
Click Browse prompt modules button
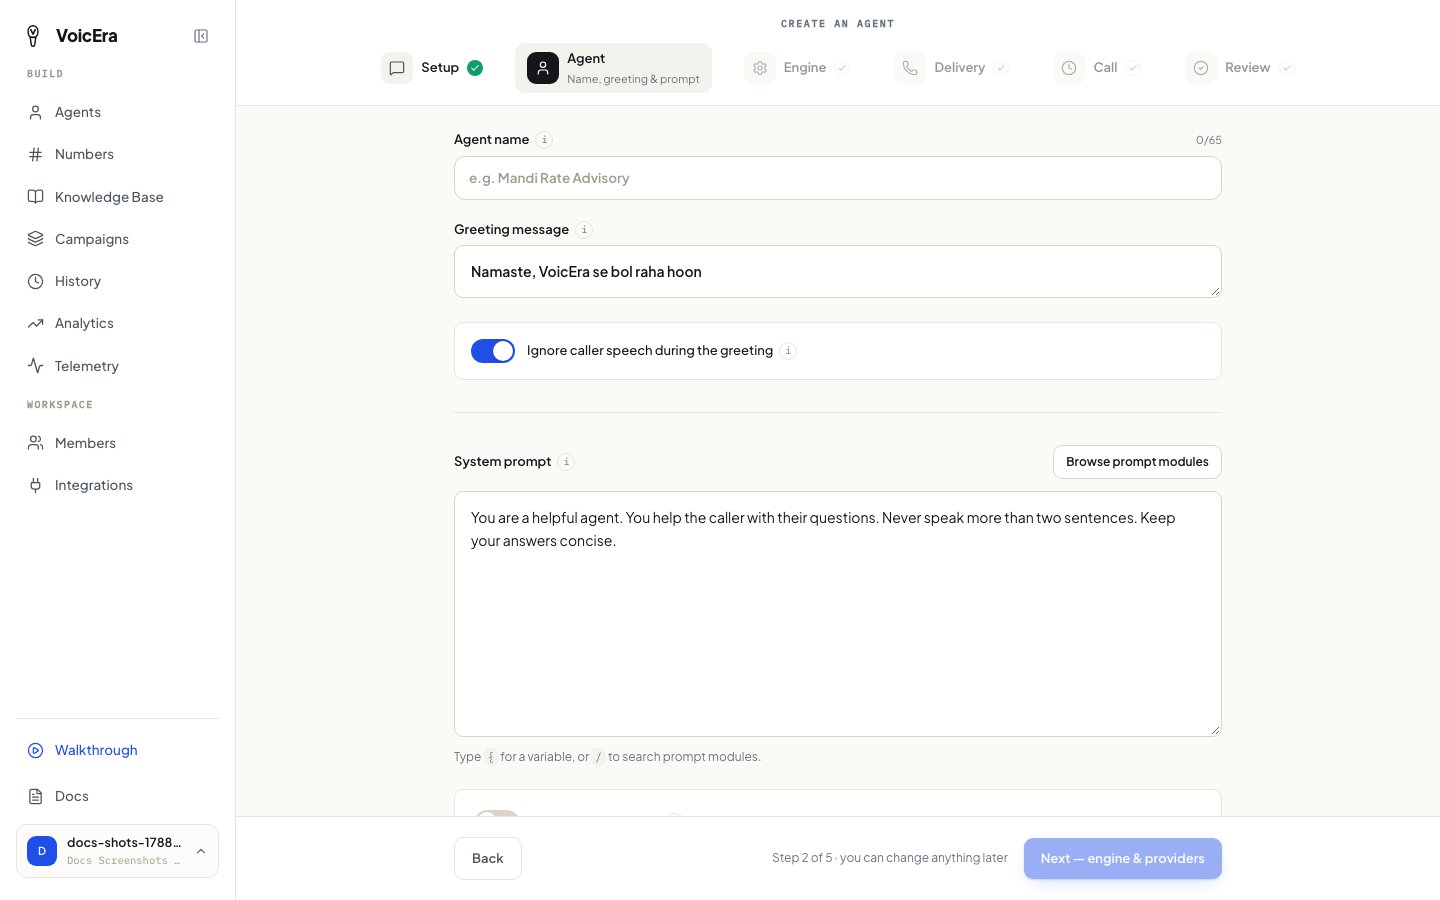pos(1137,462)
